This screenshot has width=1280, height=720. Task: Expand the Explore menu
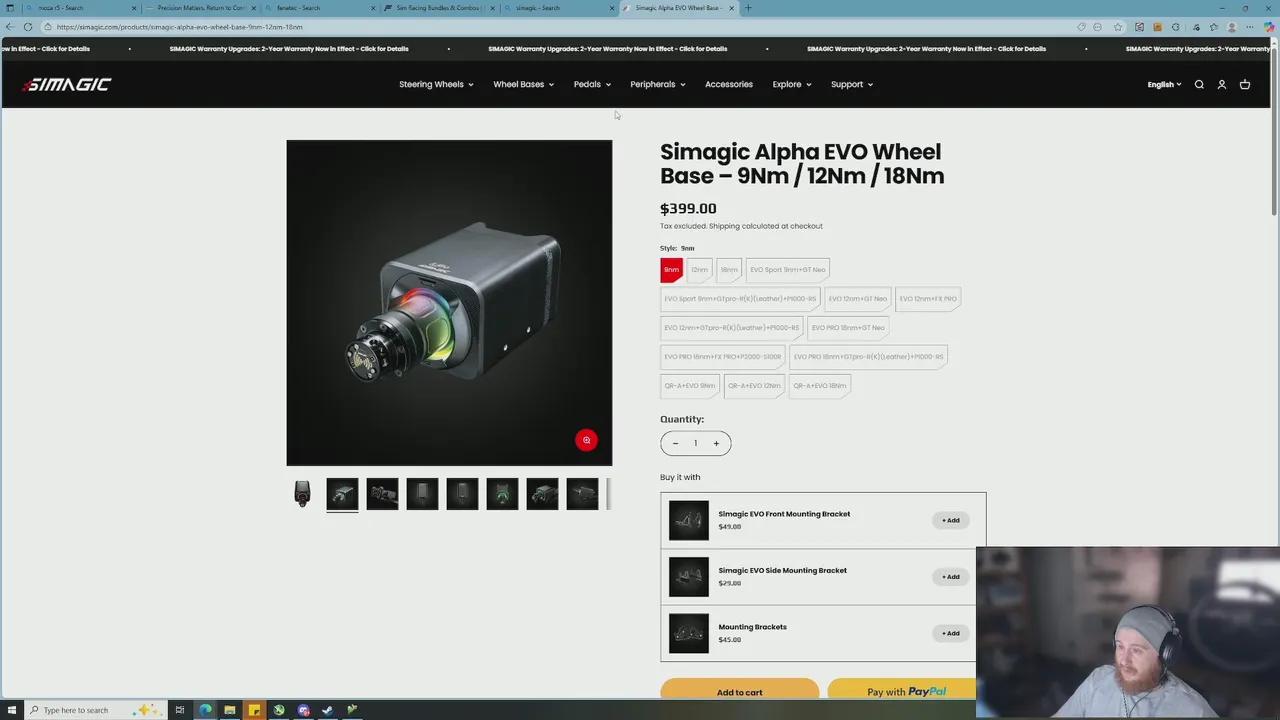coord(791,85)
